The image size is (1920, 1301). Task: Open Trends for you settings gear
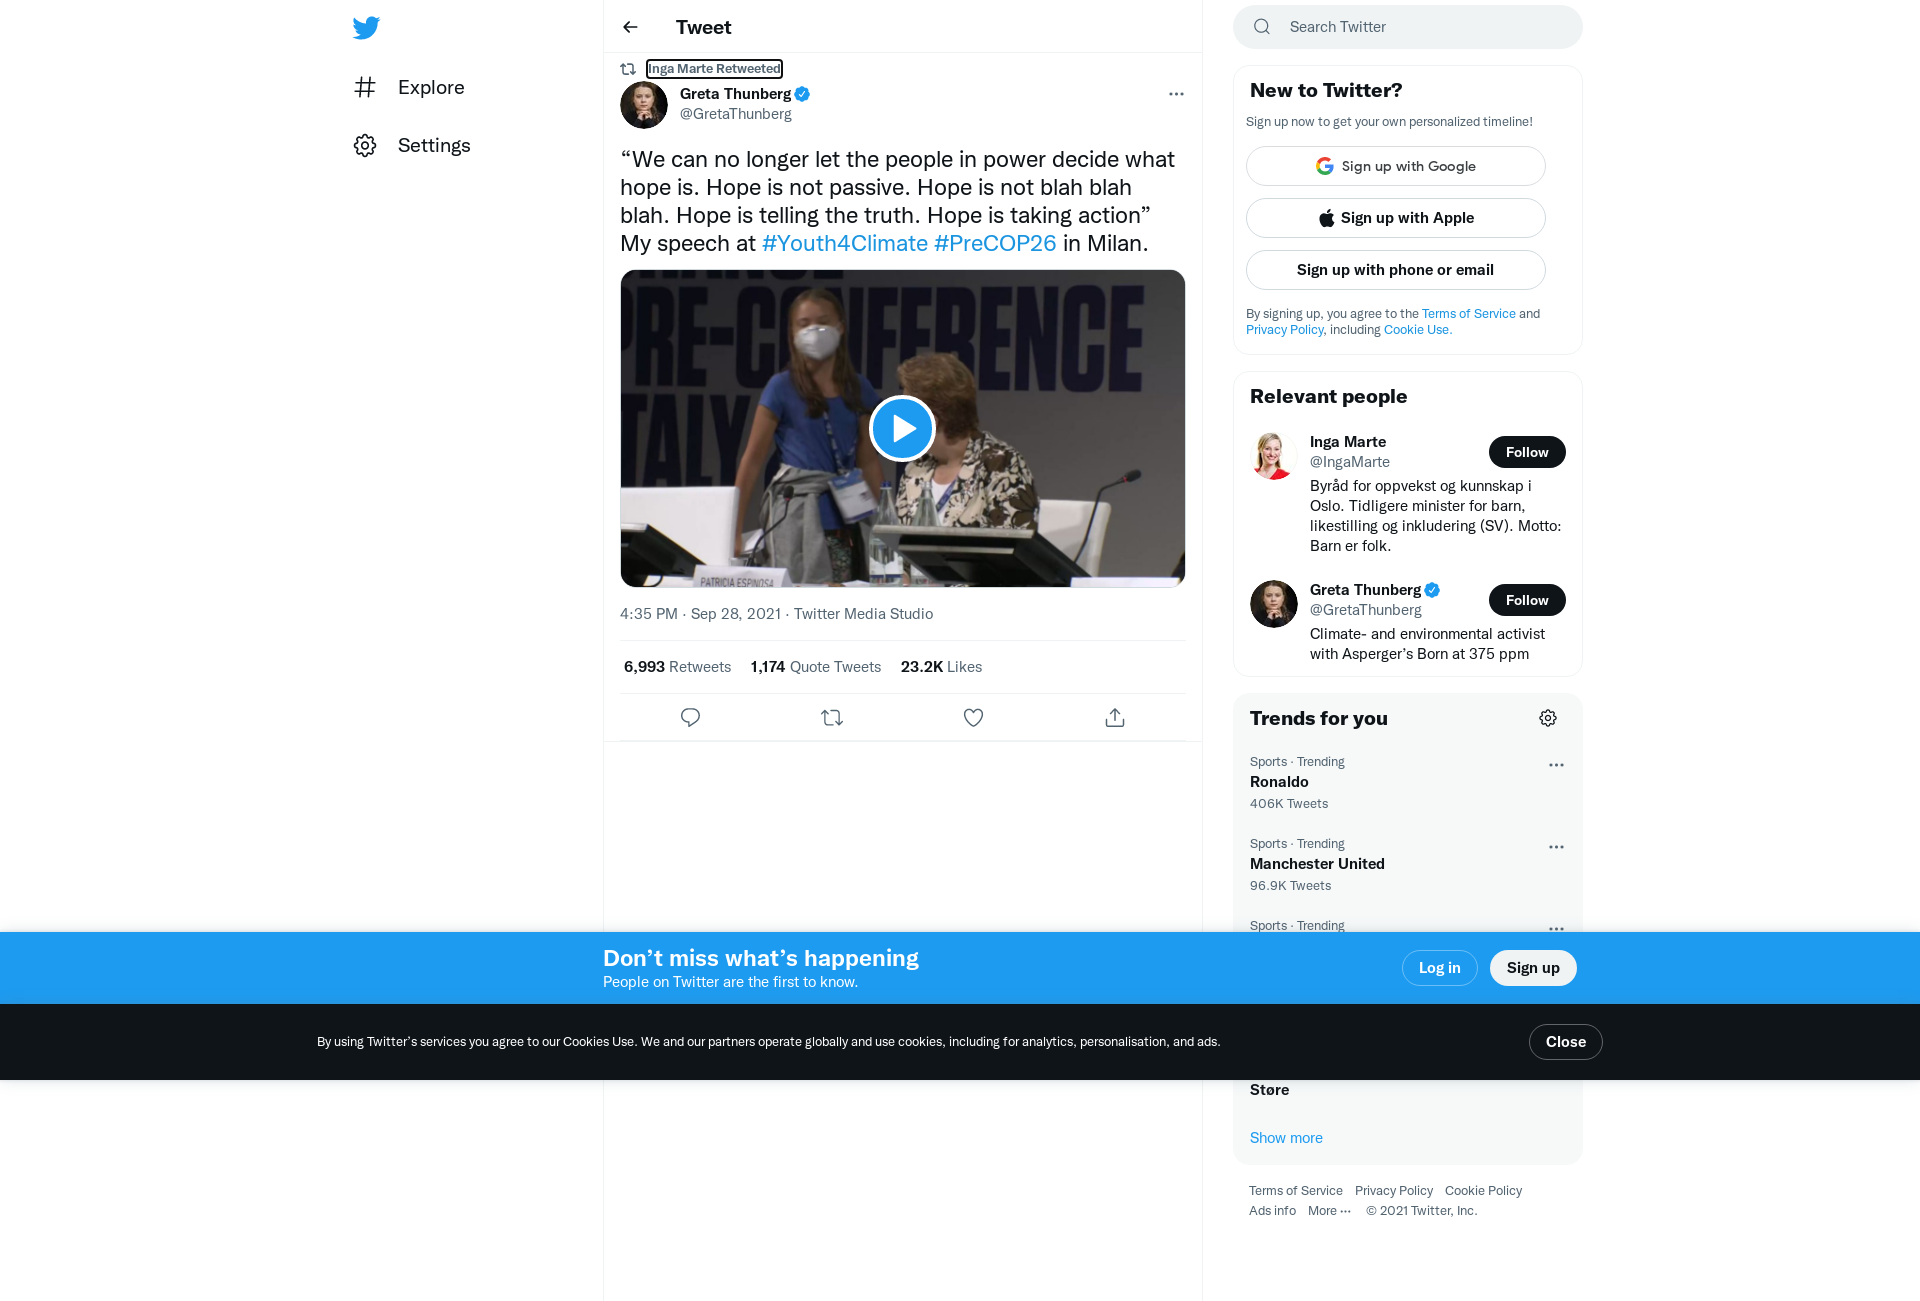tap(1548, 718)
